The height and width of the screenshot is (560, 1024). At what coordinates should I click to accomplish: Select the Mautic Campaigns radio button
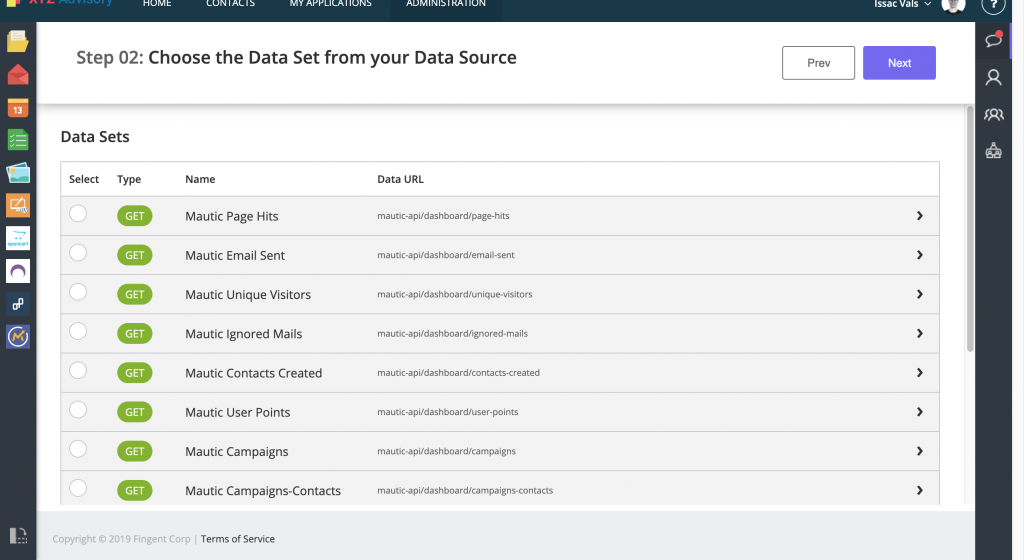click(78, 448)
